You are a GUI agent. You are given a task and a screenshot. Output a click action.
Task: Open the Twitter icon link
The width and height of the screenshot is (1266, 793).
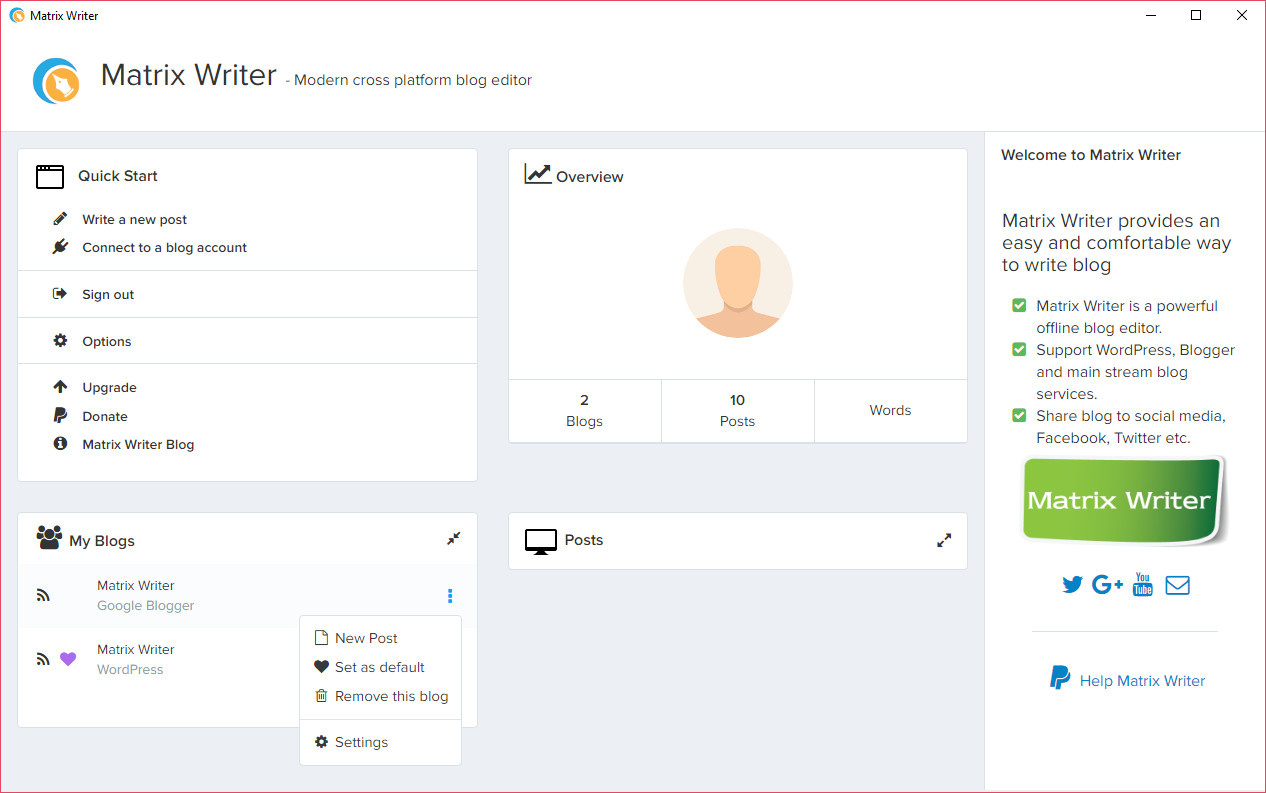(x=1072, y=585)
